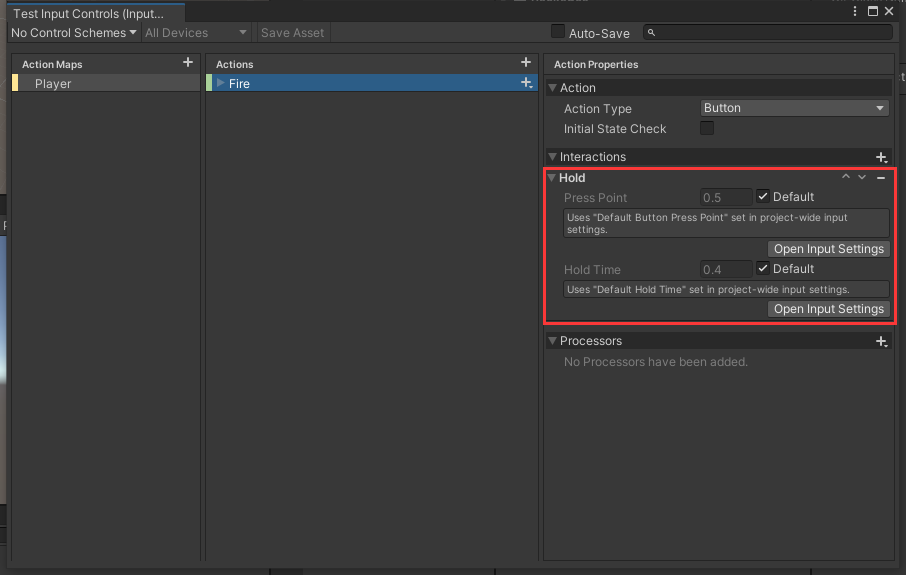This screenshot has height=575, width=906.
Task: Click the Save Asset button
Action: (292, 33)
